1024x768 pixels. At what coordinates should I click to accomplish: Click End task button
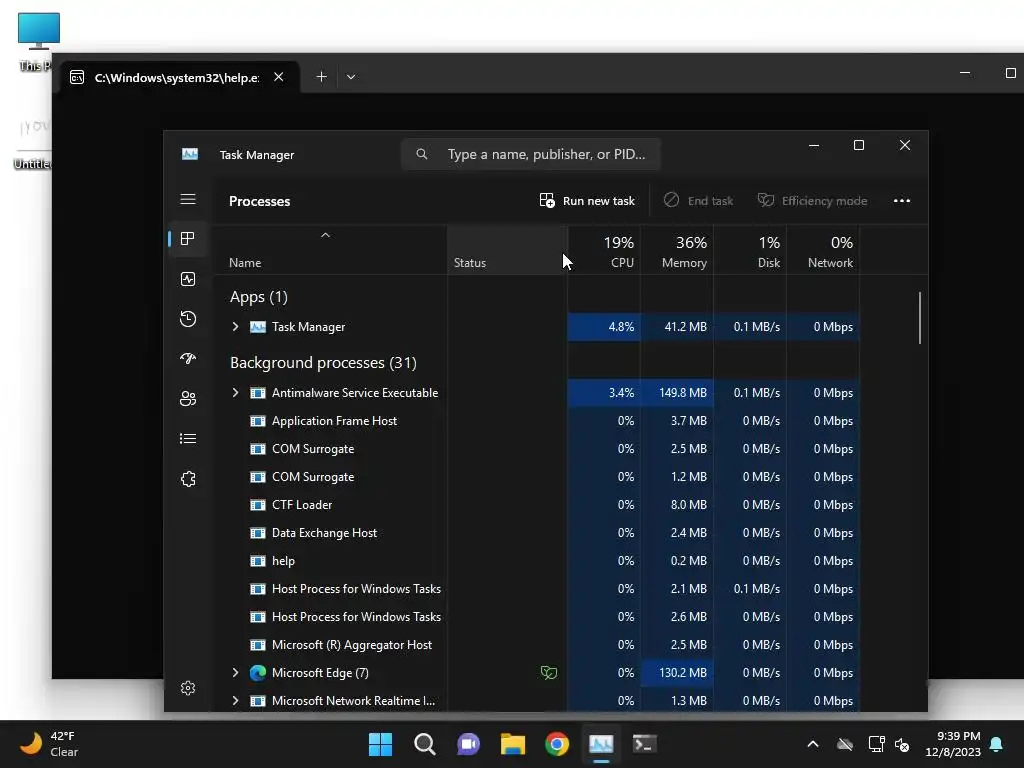pos(698,200)
